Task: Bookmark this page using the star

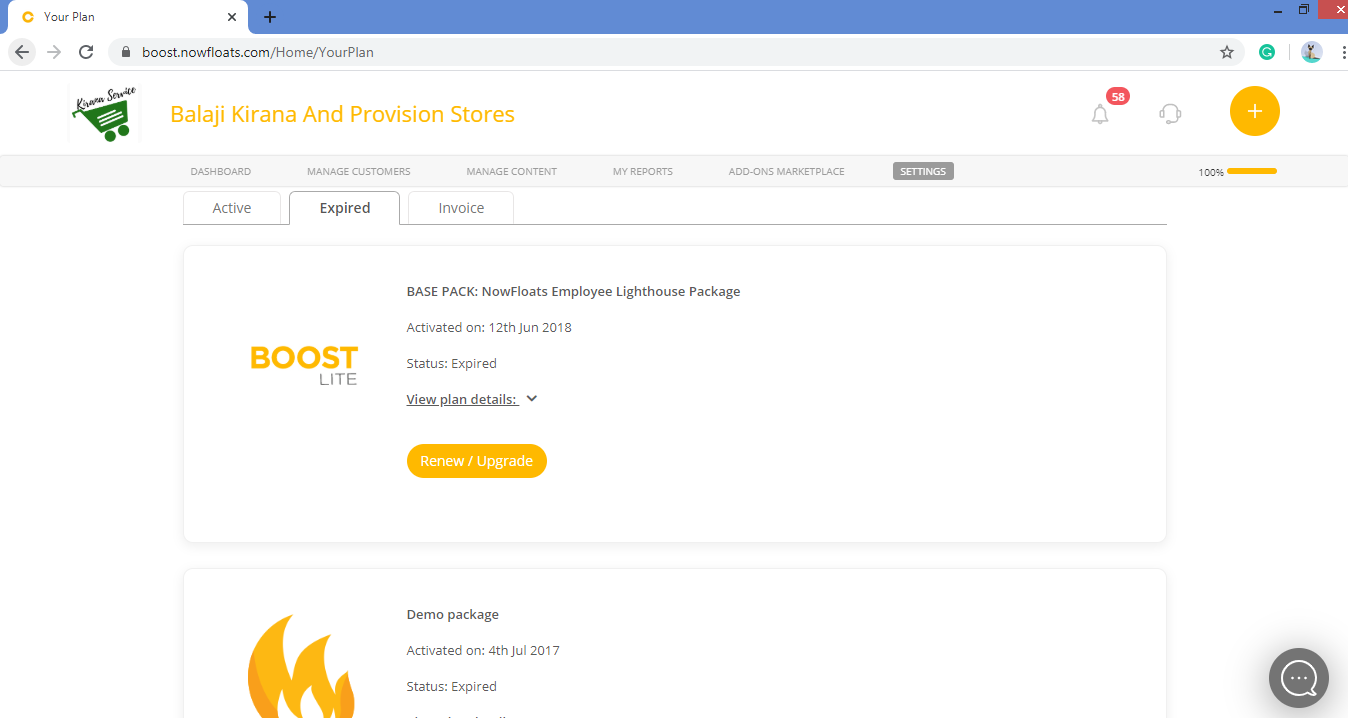Action: 1227,51
